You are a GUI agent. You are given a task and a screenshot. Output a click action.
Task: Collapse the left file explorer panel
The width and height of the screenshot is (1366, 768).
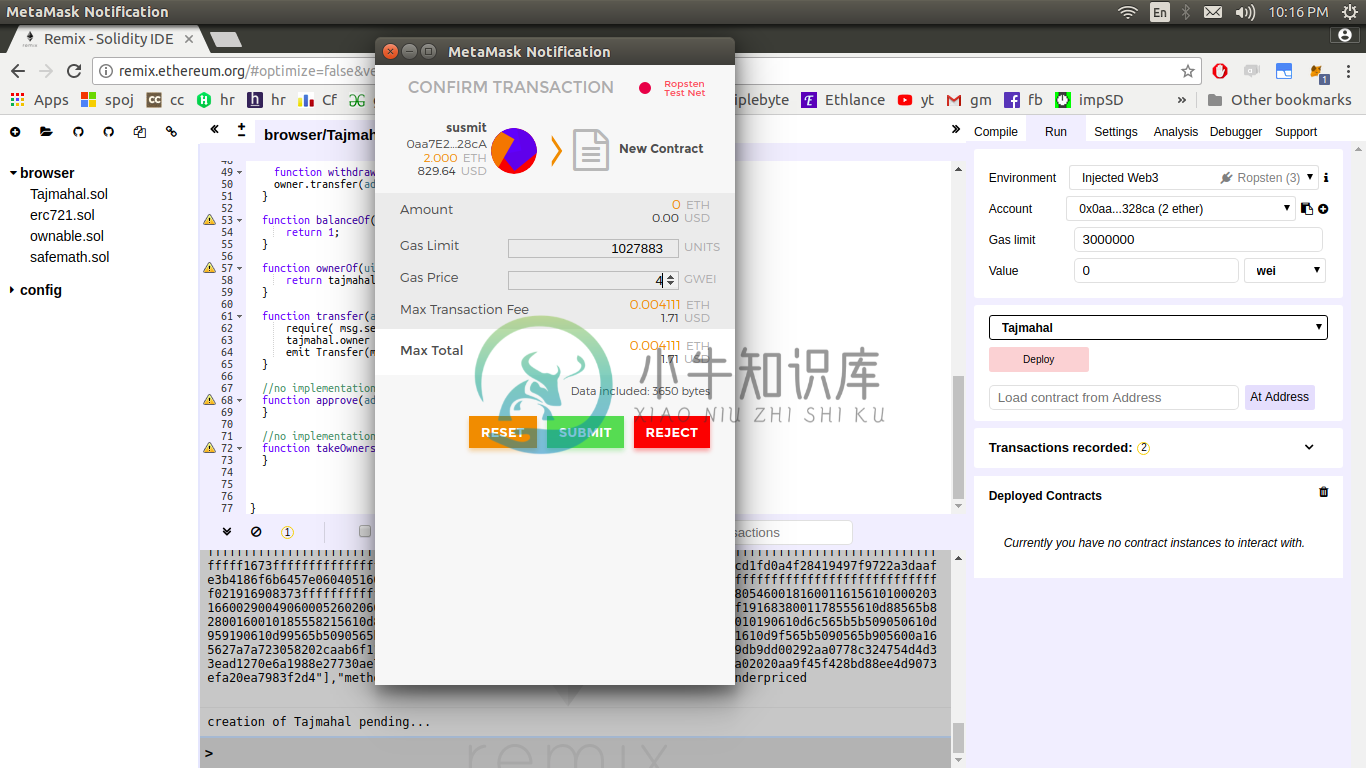click(x=214, y=130)
